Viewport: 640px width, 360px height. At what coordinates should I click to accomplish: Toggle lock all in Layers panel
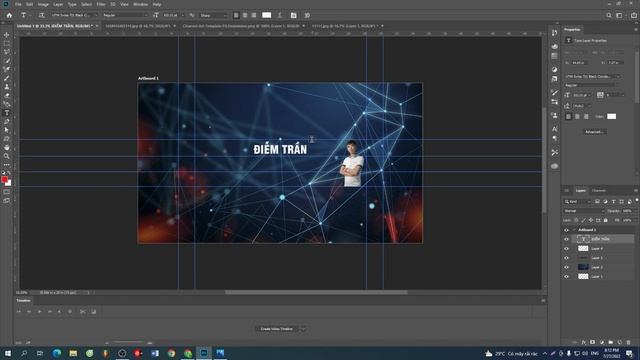tap(606, 220)
